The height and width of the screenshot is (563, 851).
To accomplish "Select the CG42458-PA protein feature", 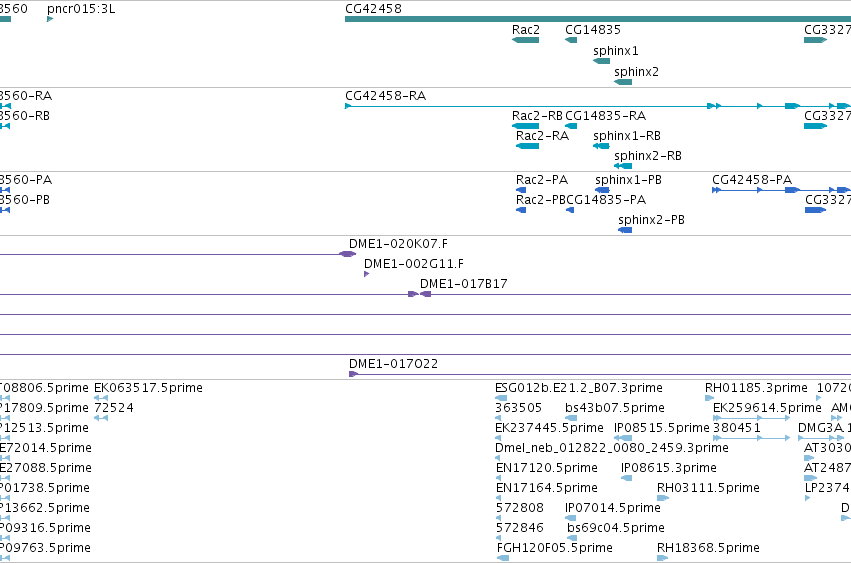I will [x=782, y=190].
